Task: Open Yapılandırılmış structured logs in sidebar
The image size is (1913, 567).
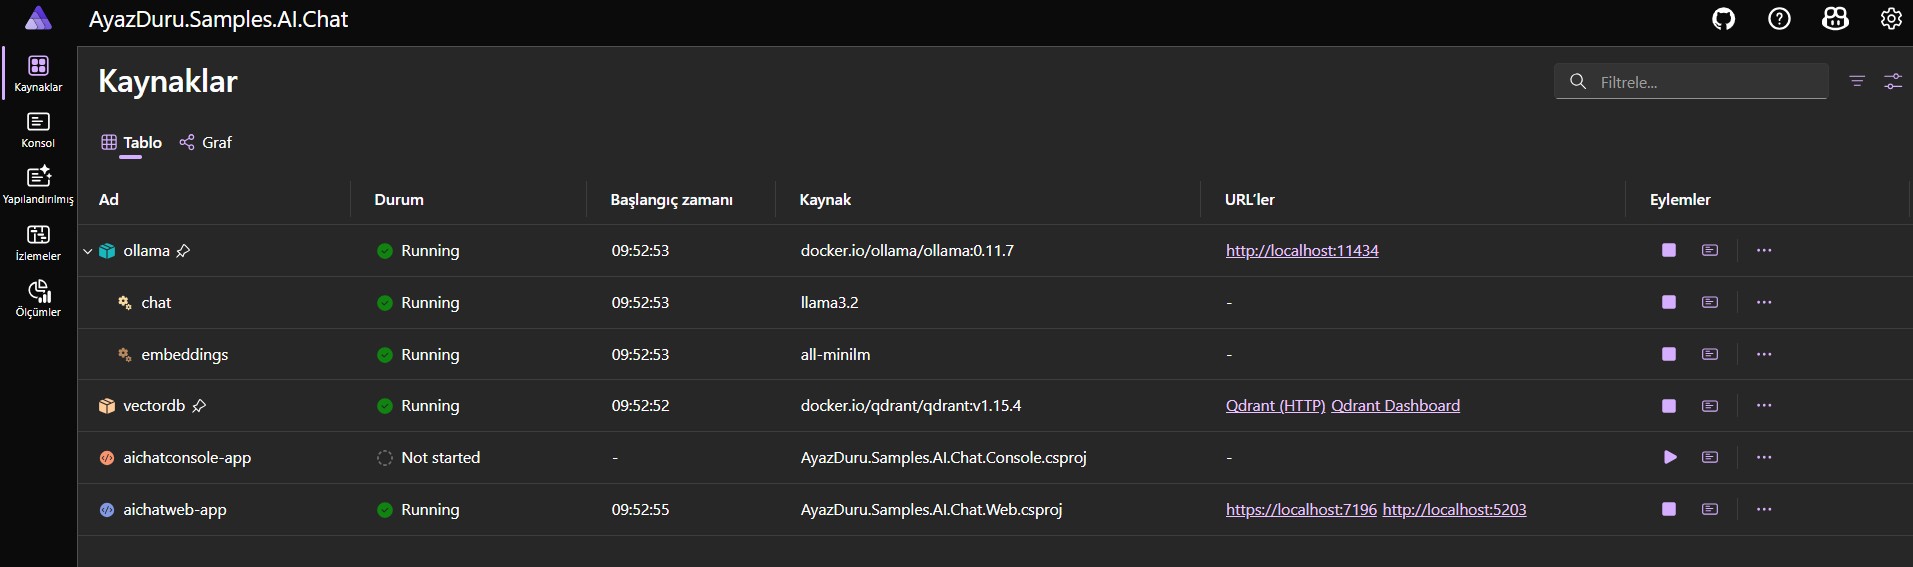Action: click(x=38, y=186)
